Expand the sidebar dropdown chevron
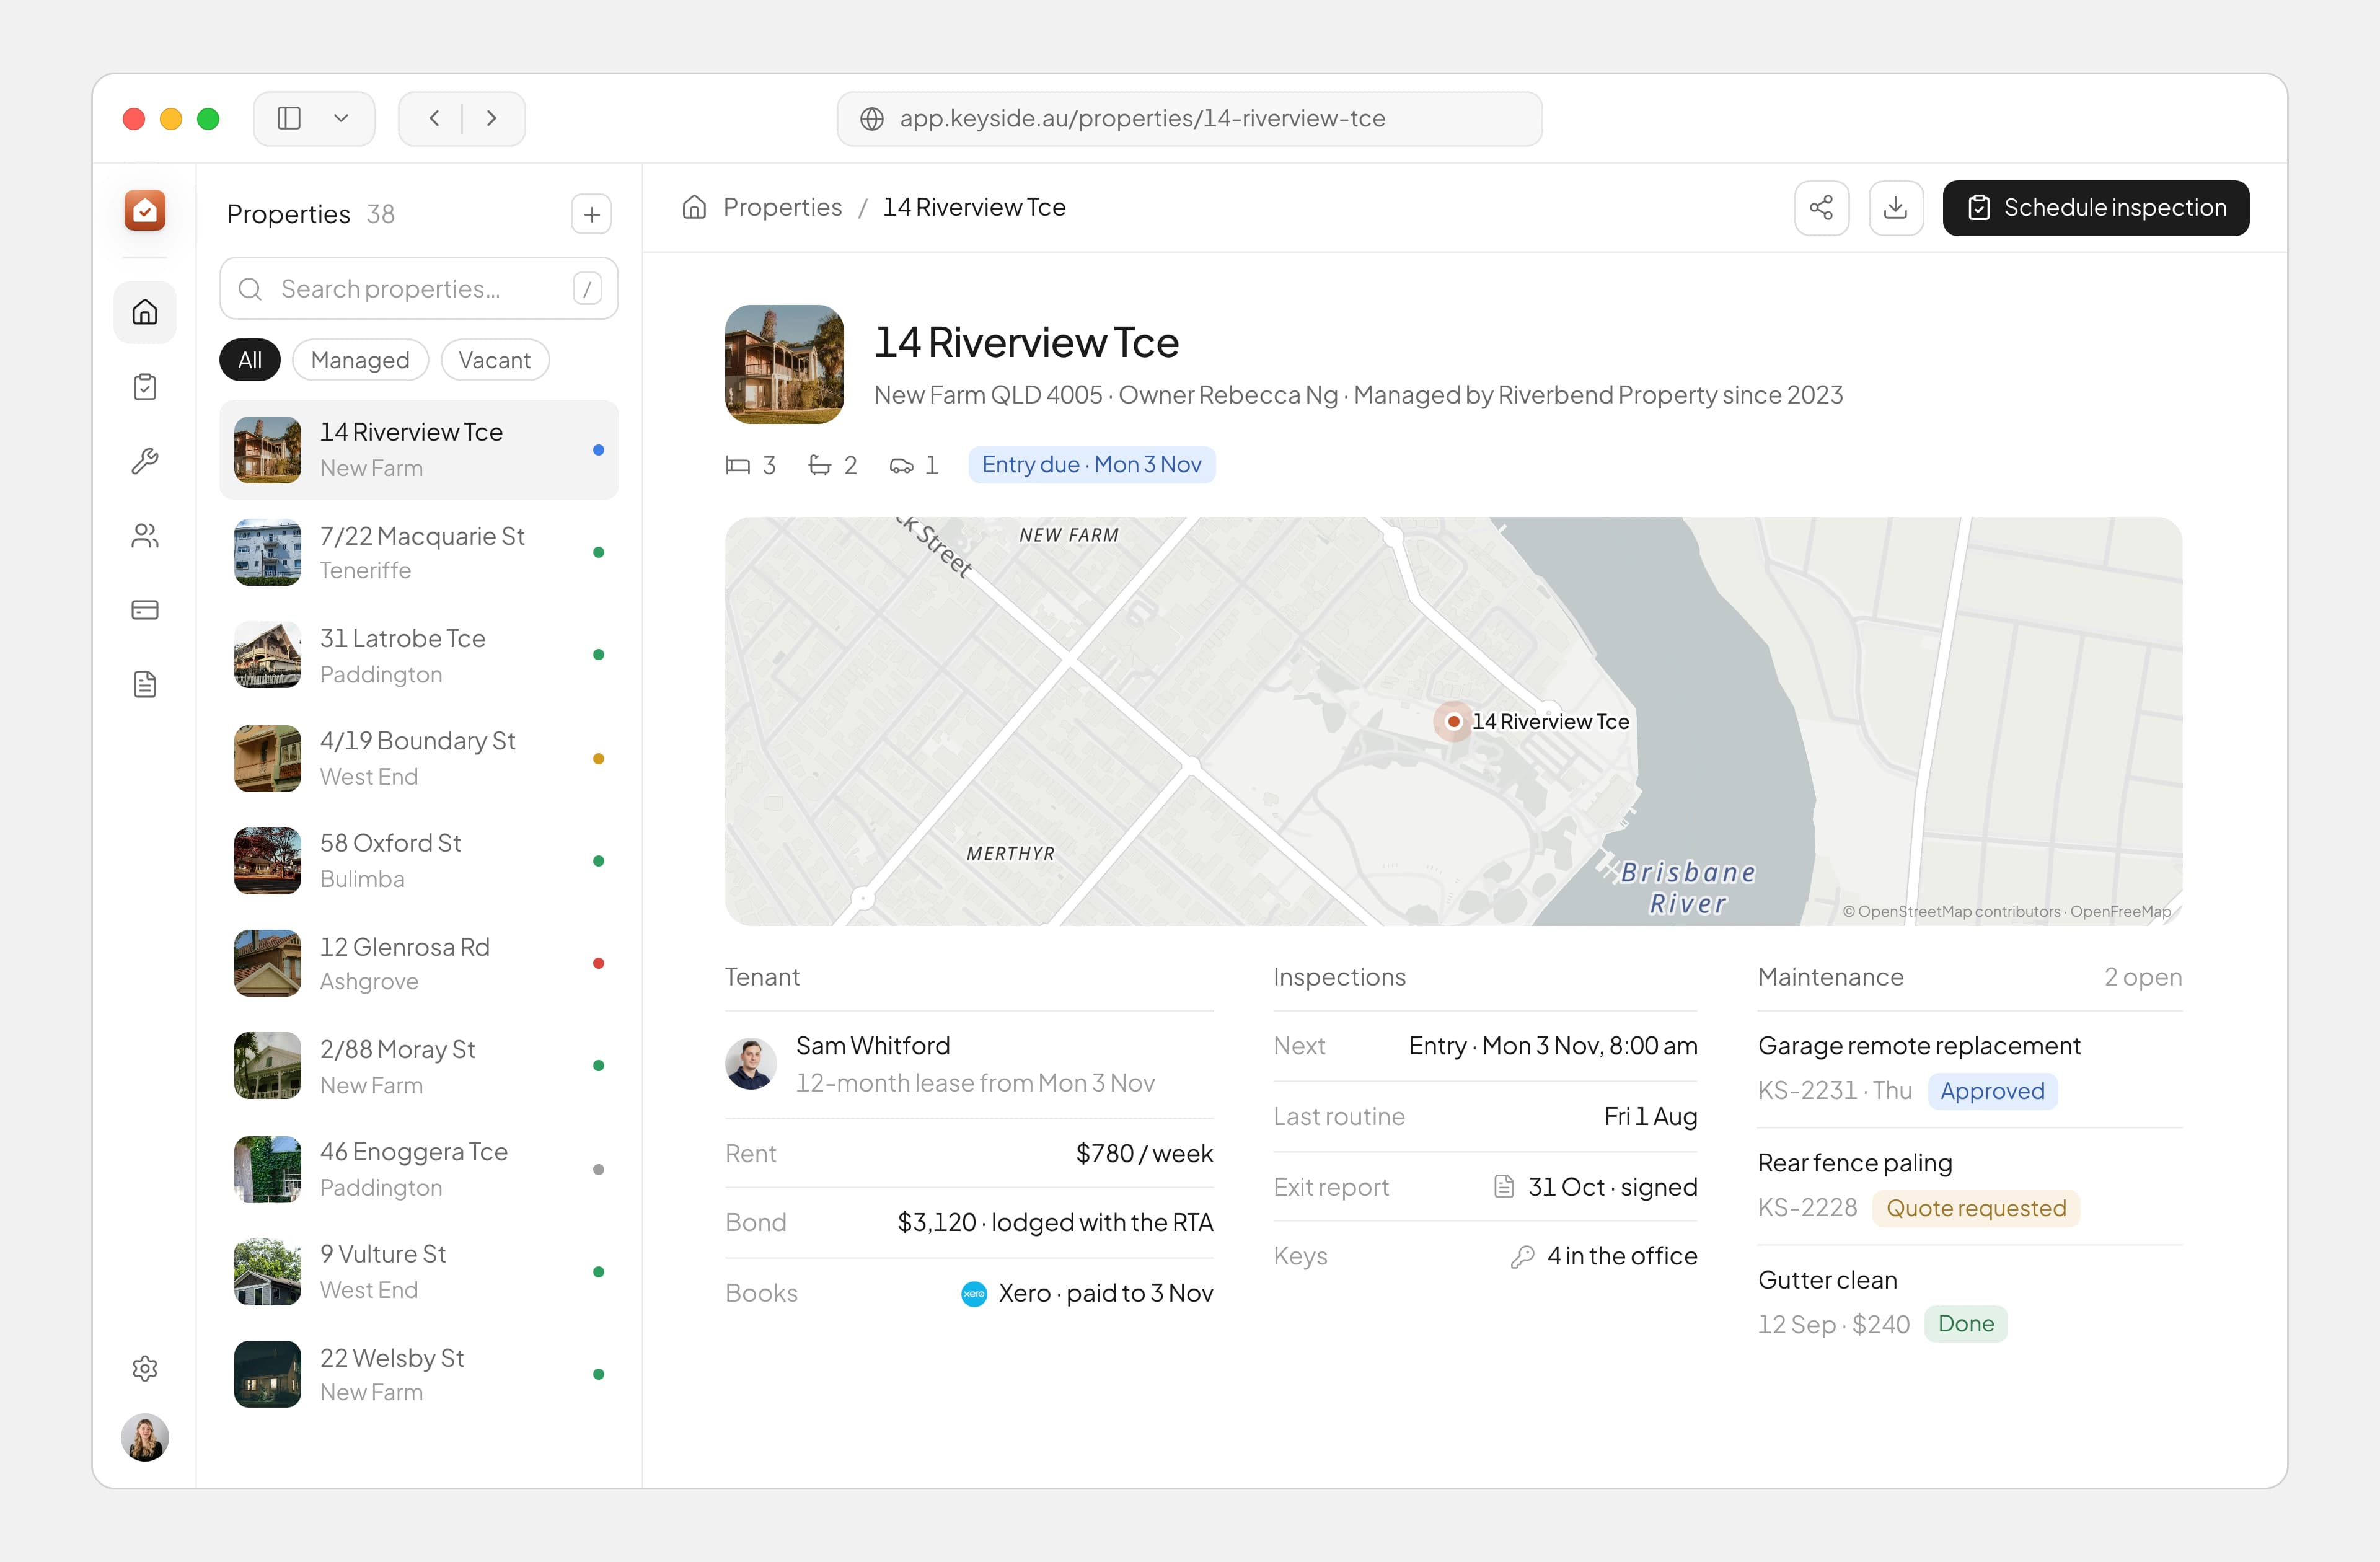This screenshot has height=1562, width=2380. 341,119
